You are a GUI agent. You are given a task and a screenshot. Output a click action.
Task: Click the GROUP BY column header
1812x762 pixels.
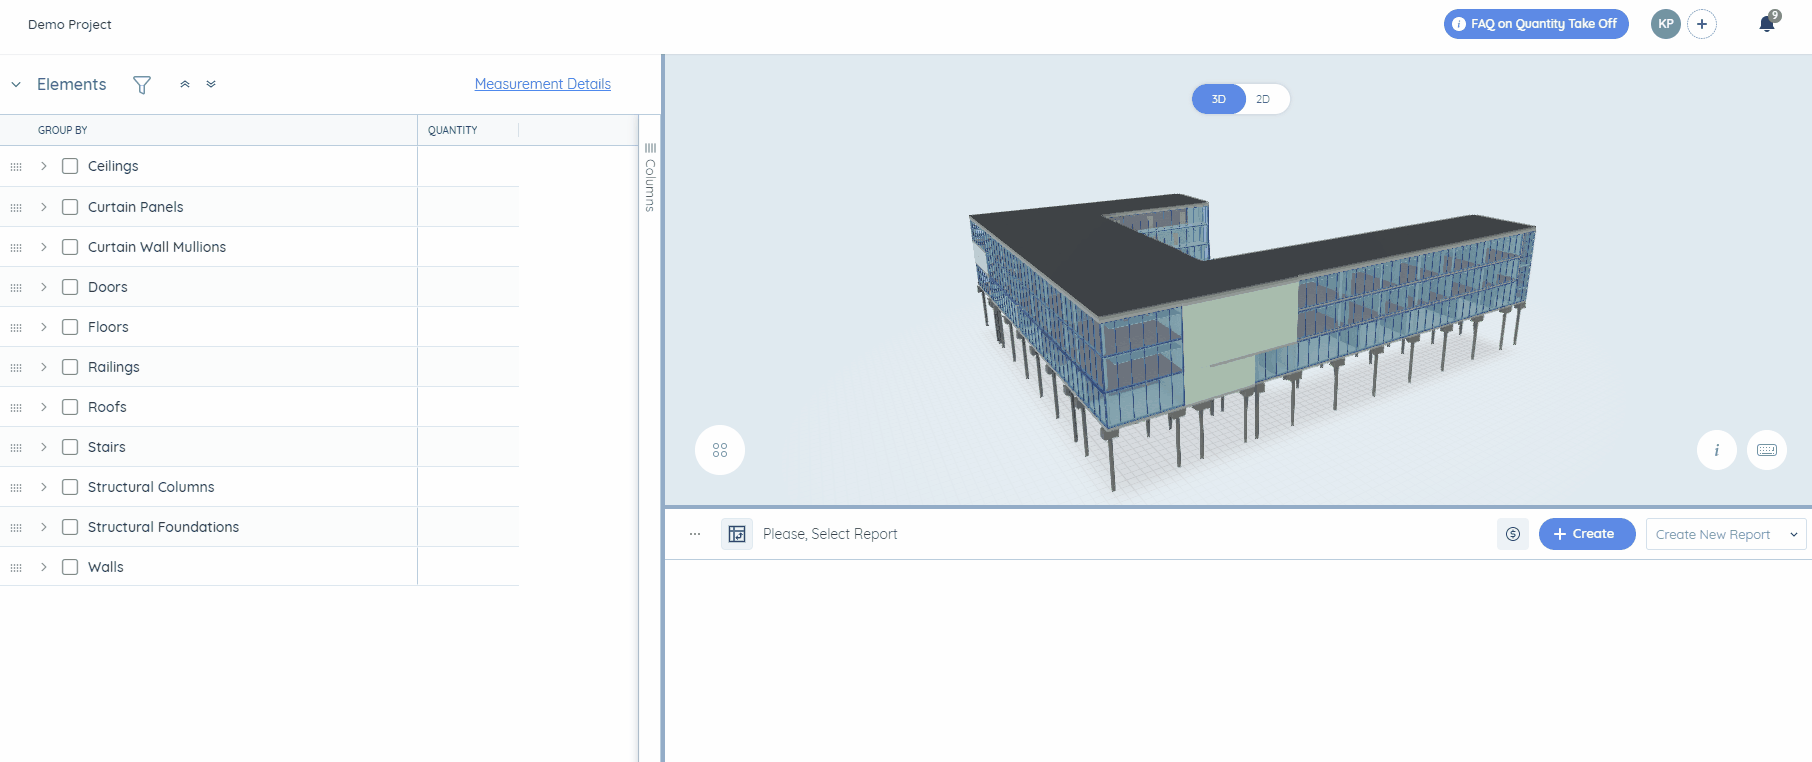click(63, 130)
